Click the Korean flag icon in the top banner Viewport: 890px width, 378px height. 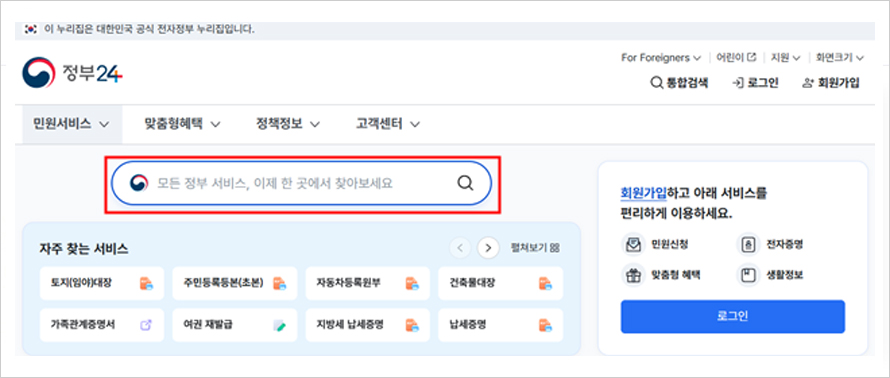tap(31, 30)
